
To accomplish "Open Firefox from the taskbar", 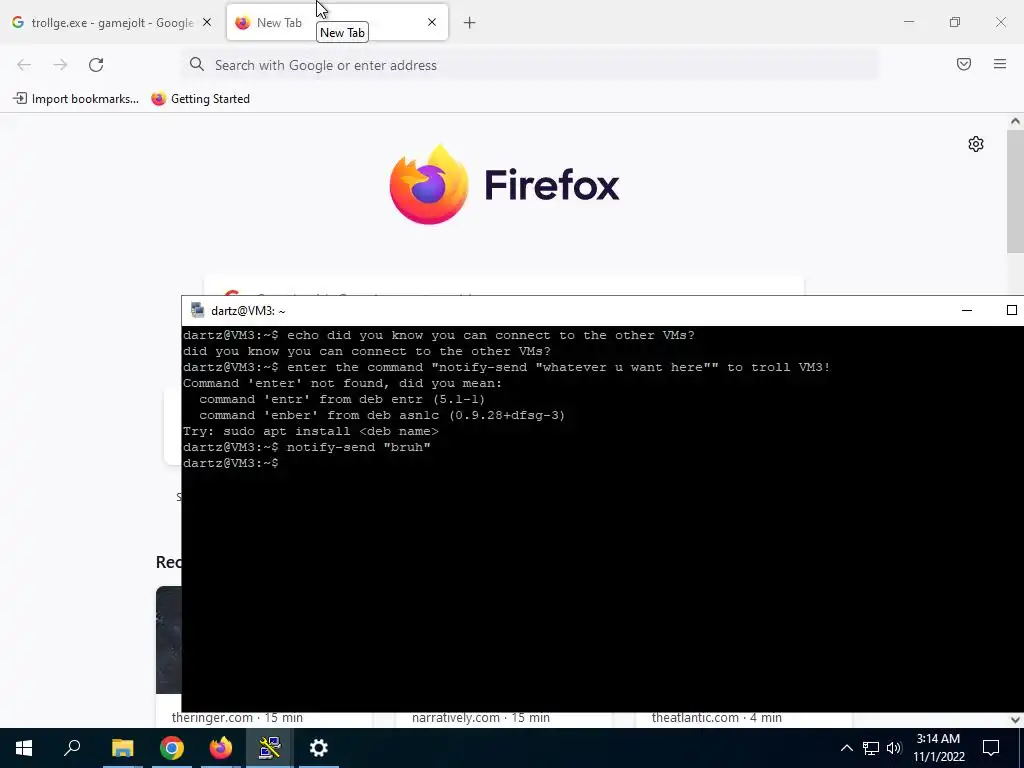I will pos(221,748).
